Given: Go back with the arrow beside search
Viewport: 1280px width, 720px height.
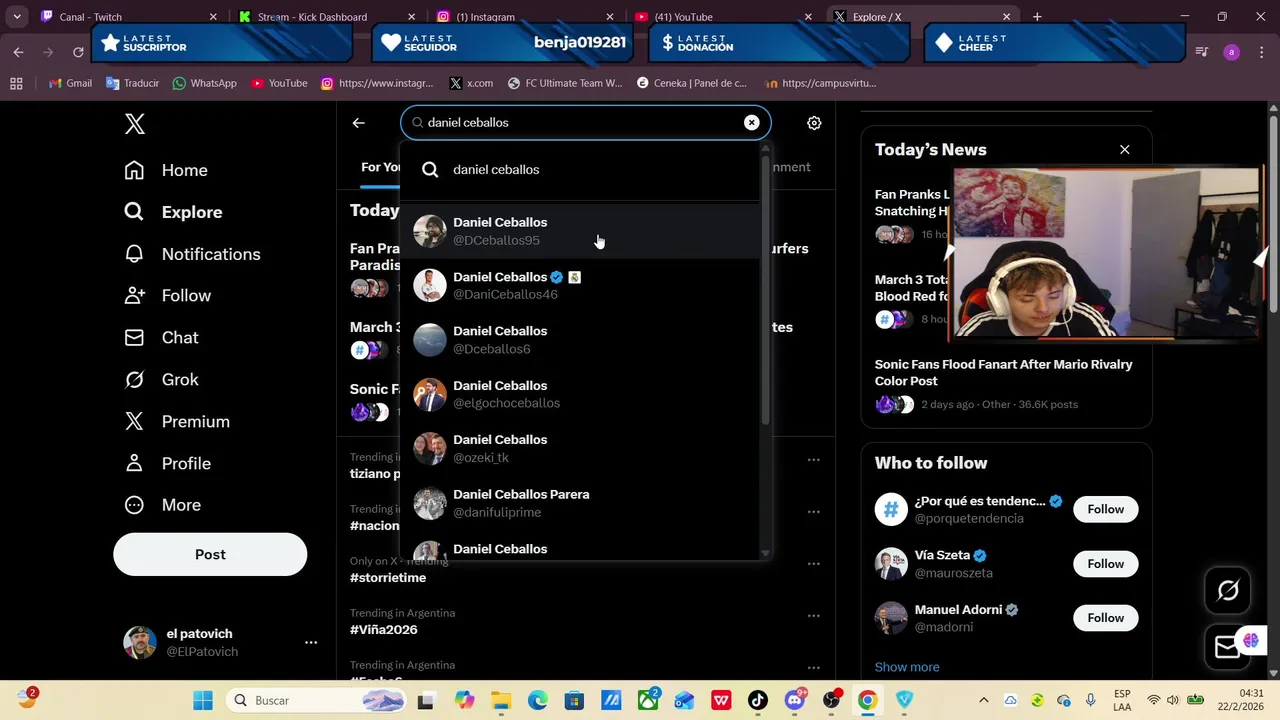Looking at the screenshot, I should click(x=358, y=123).
